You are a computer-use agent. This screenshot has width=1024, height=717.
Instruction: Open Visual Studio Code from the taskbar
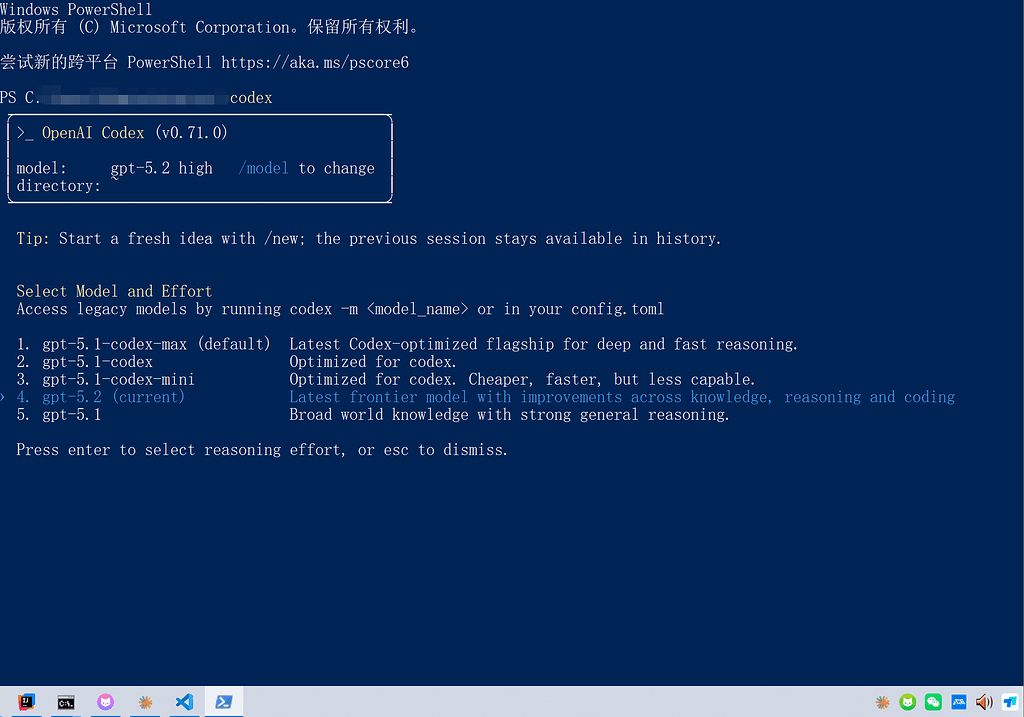point(184,702)
